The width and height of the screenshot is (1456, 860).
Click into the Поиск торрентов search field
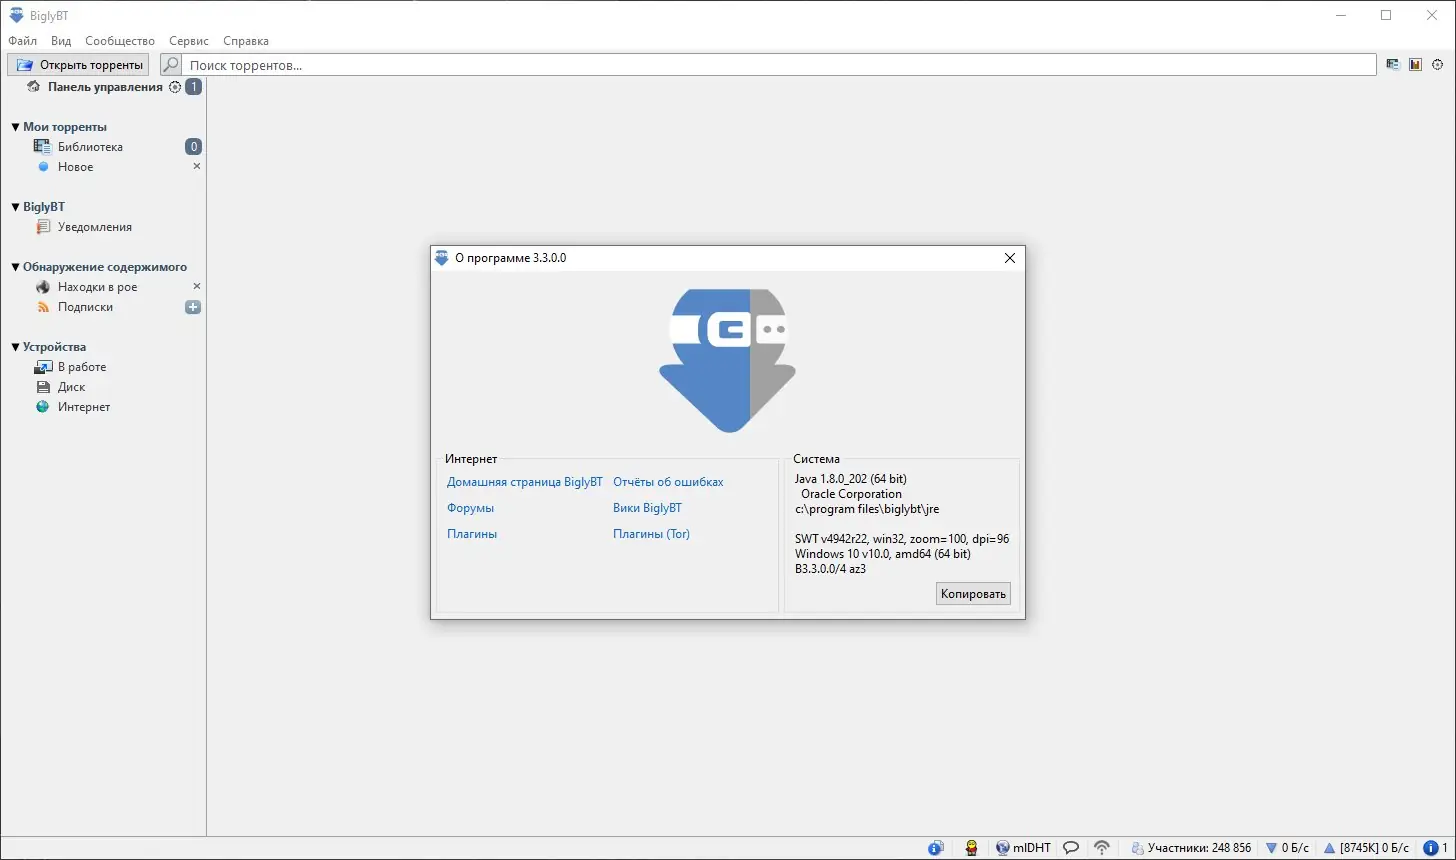tap(780, 65)
